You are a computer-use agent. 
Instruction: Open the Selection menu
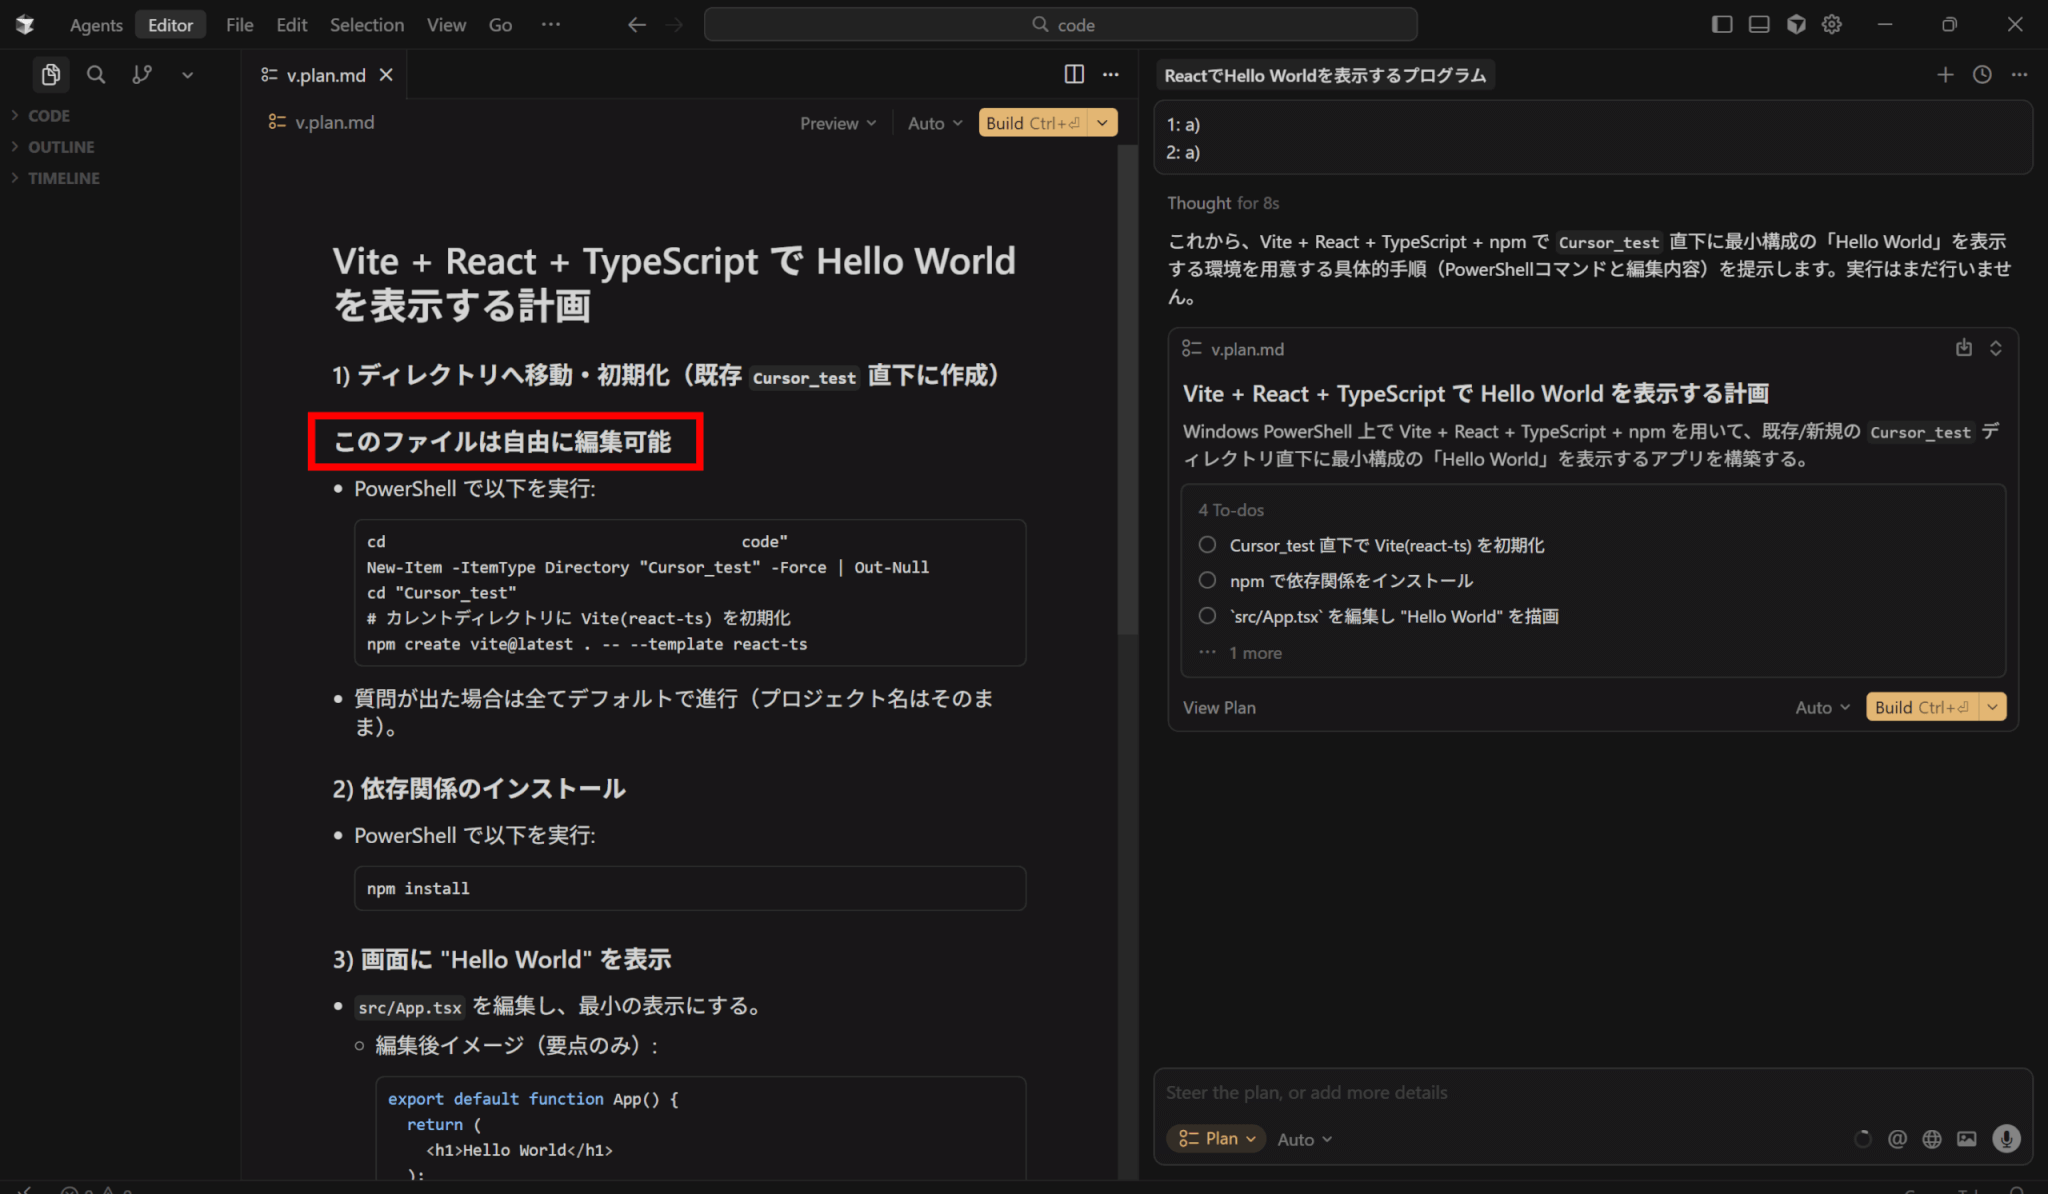[x=366, y=25]
